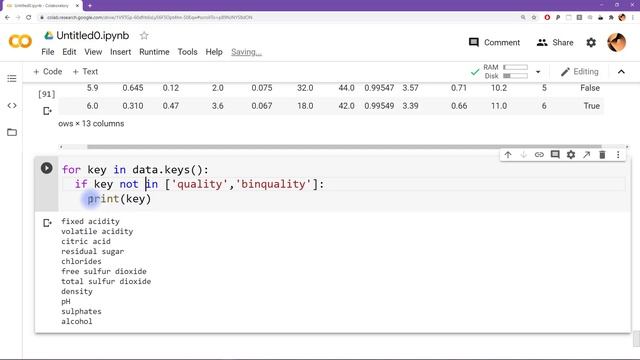The width and height of the screenshot is (640, 360).
Task: Select 'citric acid' output line
Action: tap(86, 241)
